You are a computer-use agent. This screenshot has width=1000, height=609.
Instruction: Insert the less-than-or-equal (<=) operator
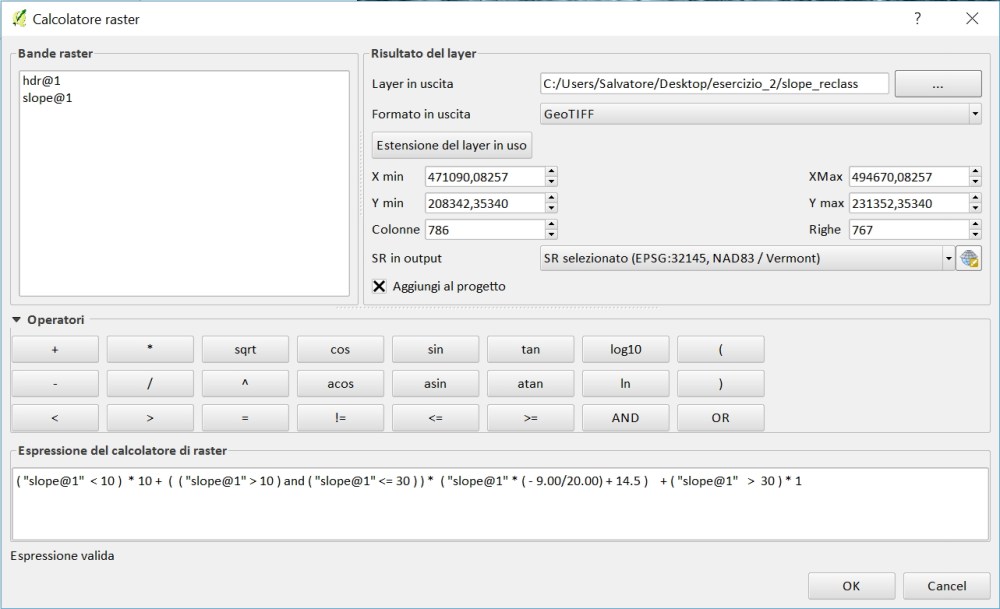click(435, 418)
